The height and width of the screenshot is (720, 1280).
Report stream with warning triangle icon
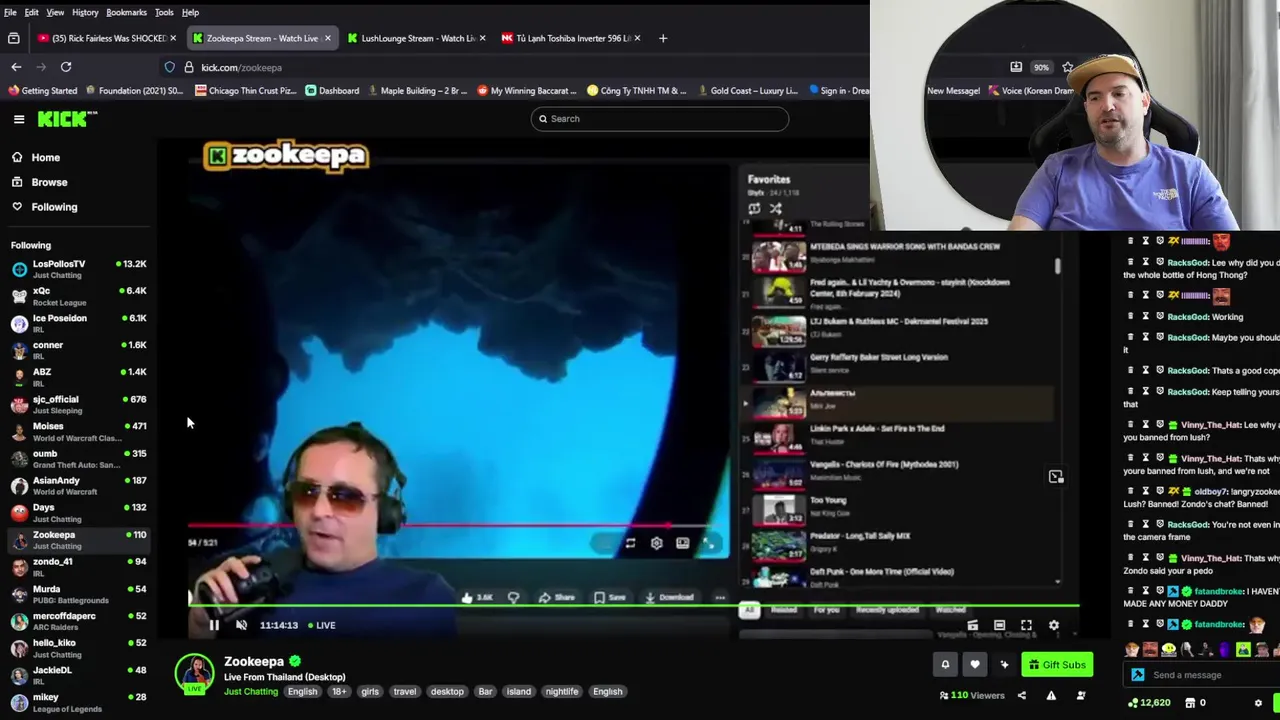pyautogui.click(x=1051, y=695)
